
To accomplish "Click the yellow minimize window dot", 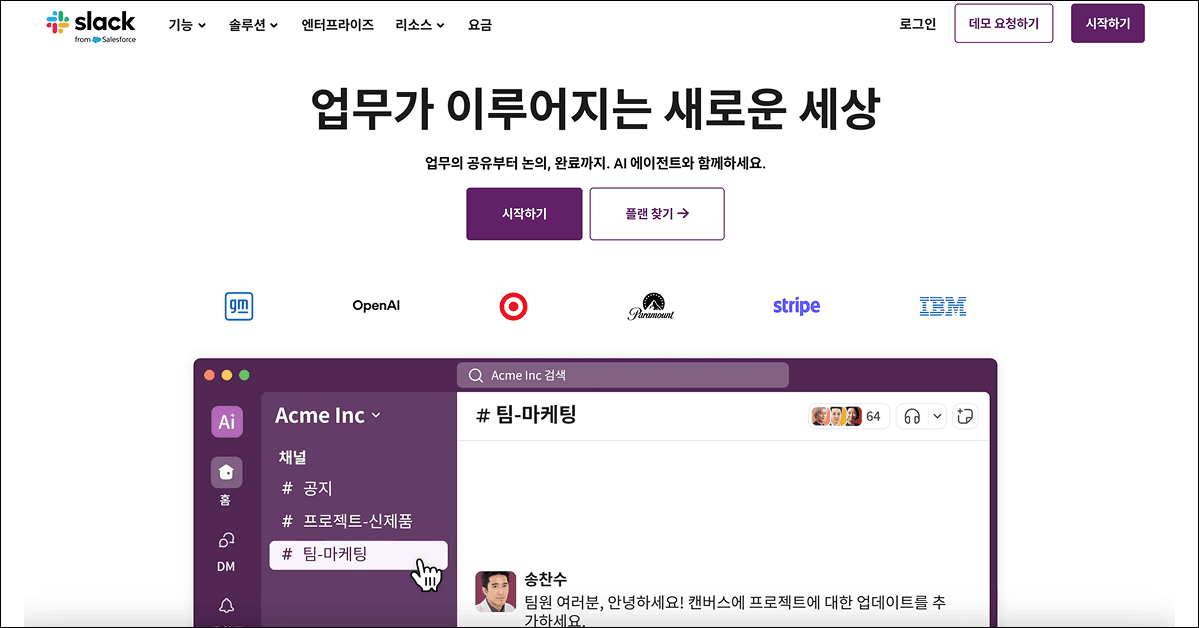I will point(226,375).
